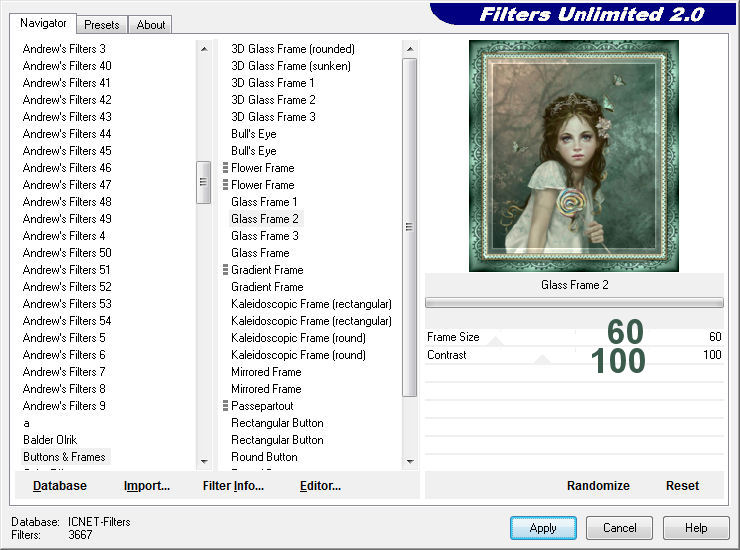This screenshot has height=550, width=740.
Task: Click up arrow of category list scrollbar
Action: [x=204, y=49]
